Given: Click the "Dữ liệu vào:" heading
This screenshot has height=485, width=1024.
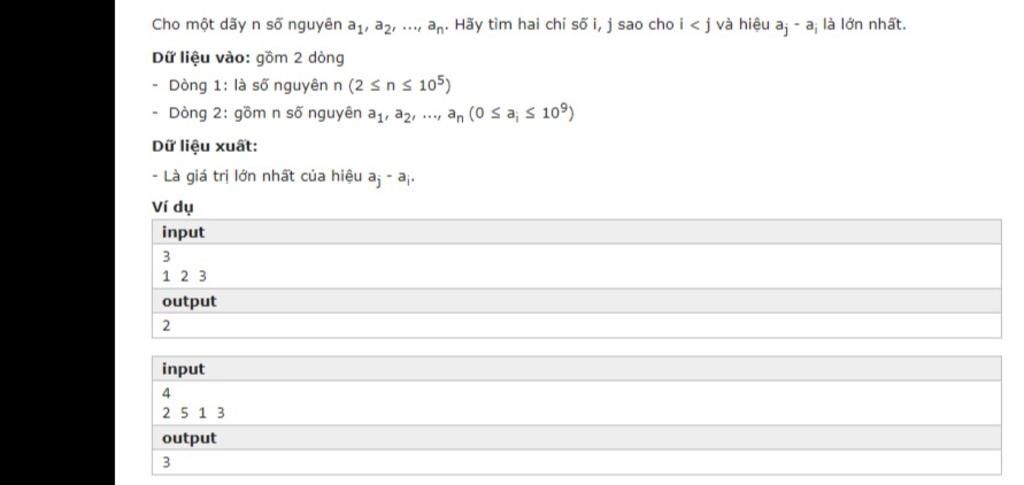Looking at the screenshot, I should [x=201, y=57].
